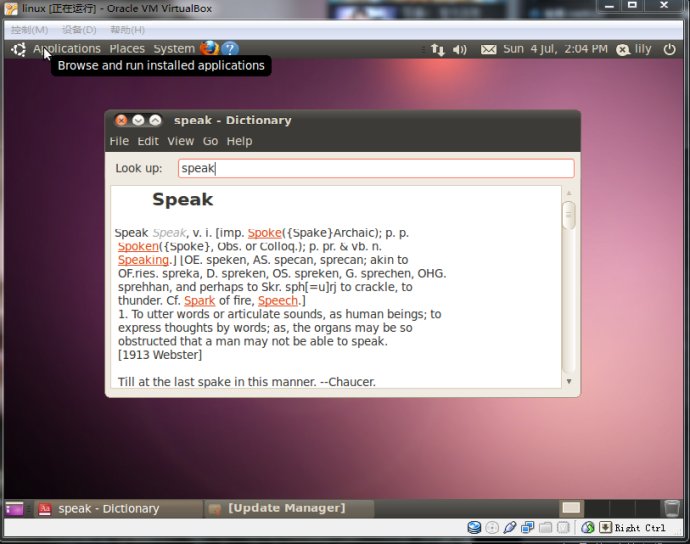Open the Dictionary Edit menu
Viewport: 690px width, 544px height.
click(148, 141)
